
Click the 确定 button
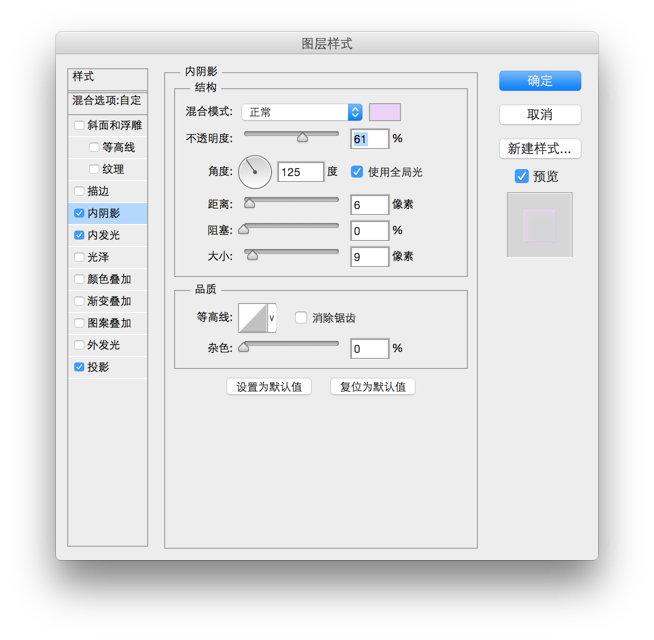click(540, 81)
